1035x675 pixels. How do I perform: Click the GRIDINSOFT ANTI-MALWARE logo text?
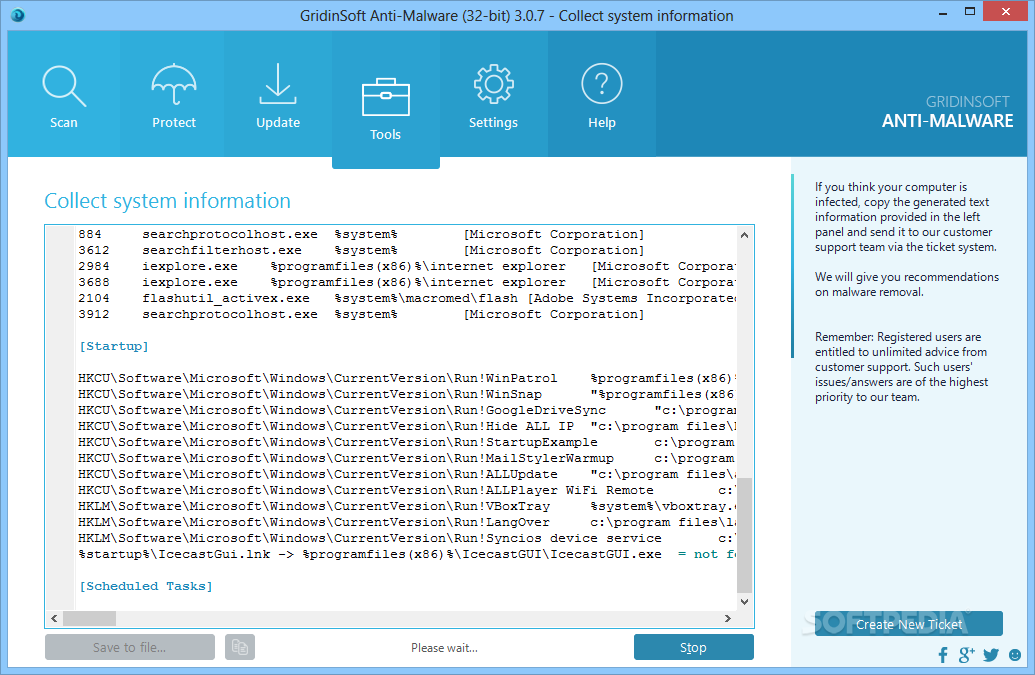[947, 112]
